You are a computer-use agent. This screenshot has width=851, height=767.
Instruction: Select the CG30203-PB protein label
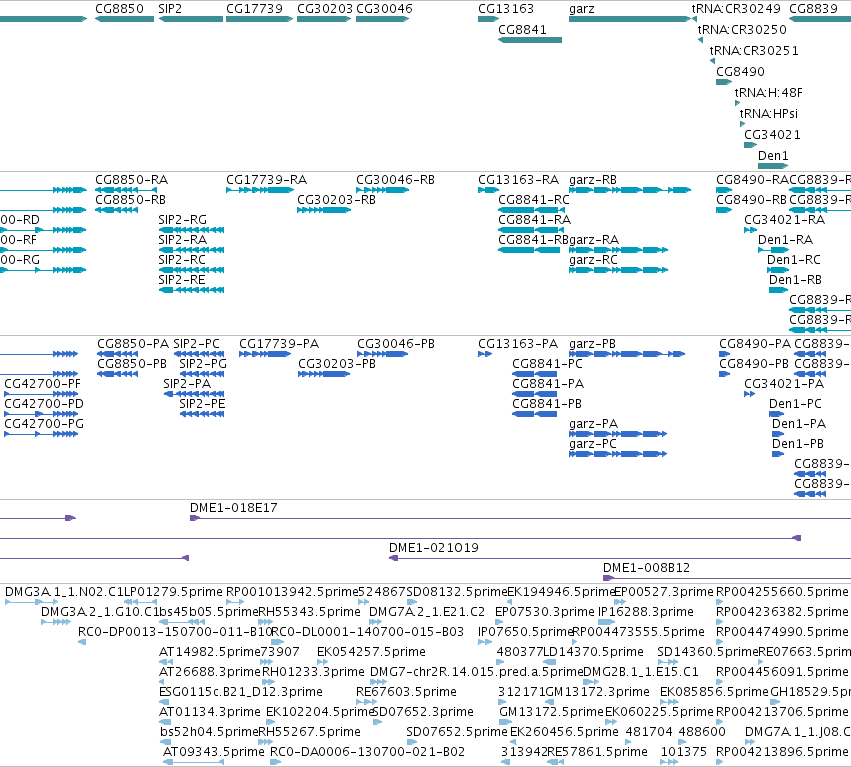337,364
